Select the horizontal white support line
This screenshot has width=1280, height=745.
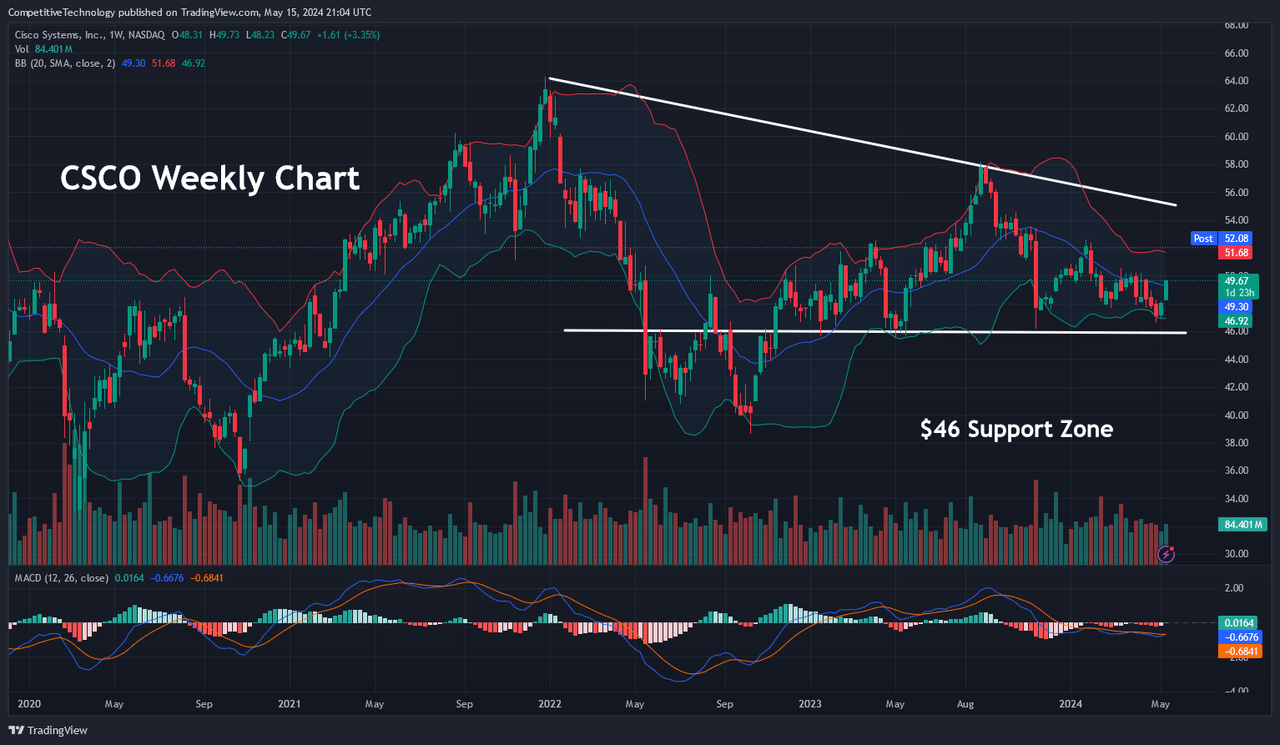click(x=875, y=331)
